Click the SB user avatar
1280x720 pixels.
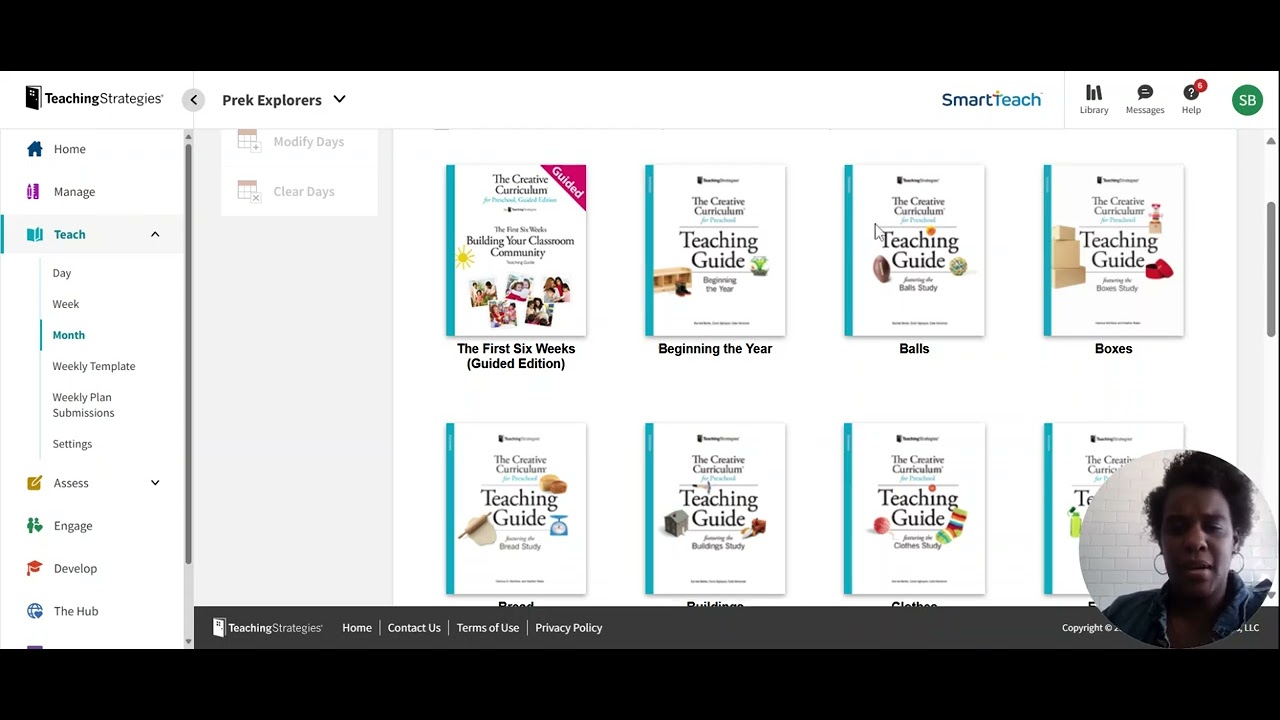1247,100
